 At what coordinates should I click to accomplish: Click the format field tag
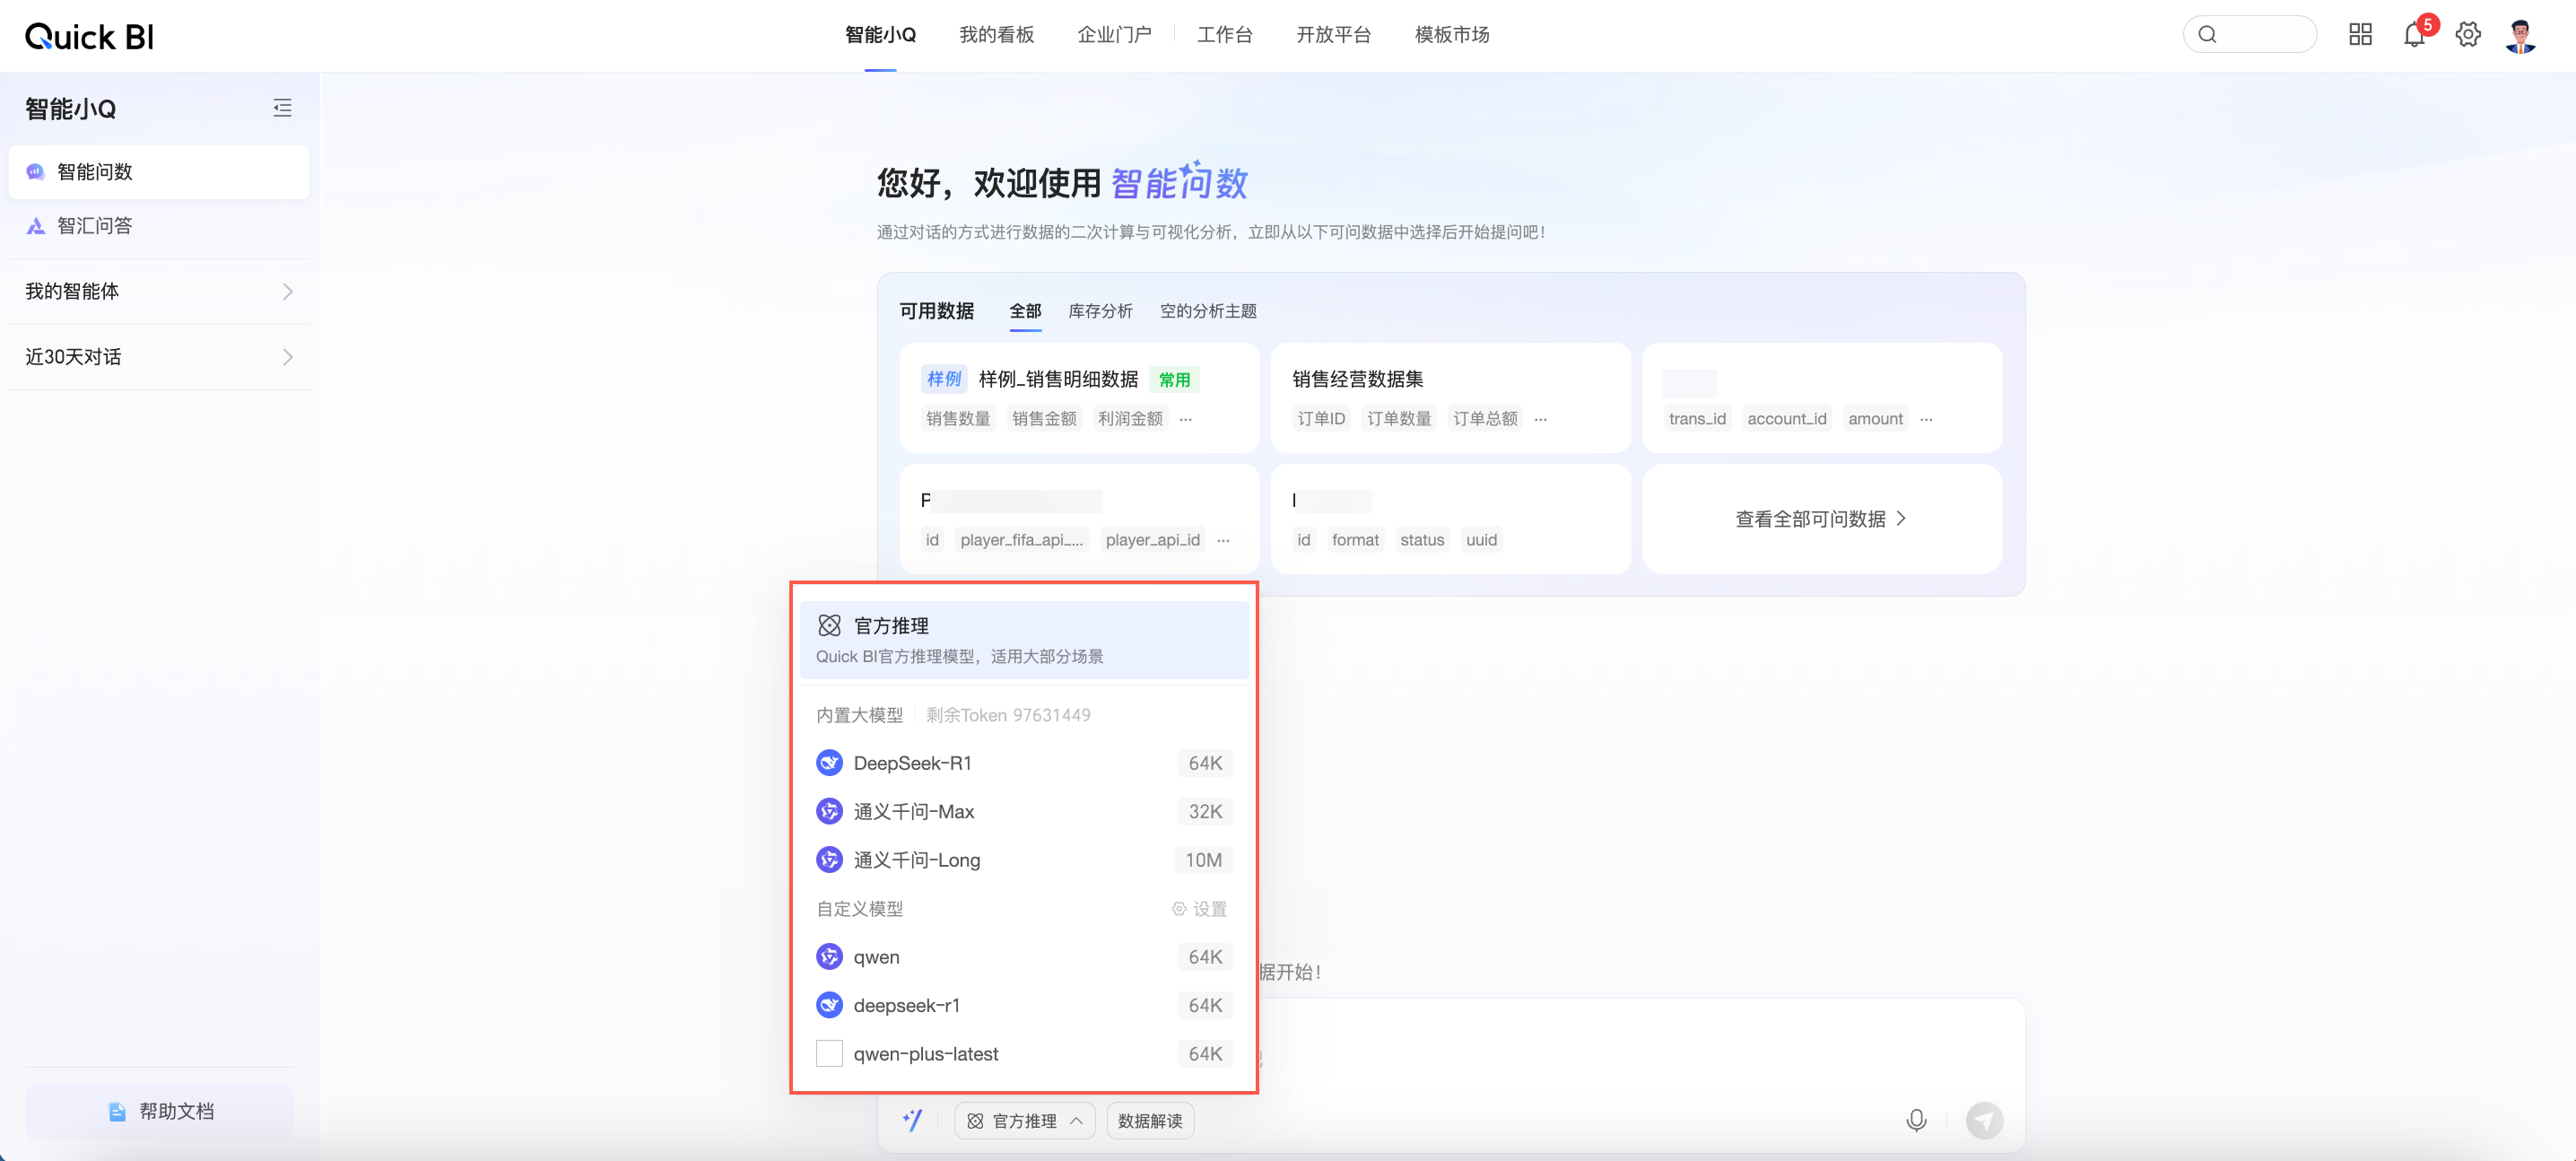[1355, 540]
